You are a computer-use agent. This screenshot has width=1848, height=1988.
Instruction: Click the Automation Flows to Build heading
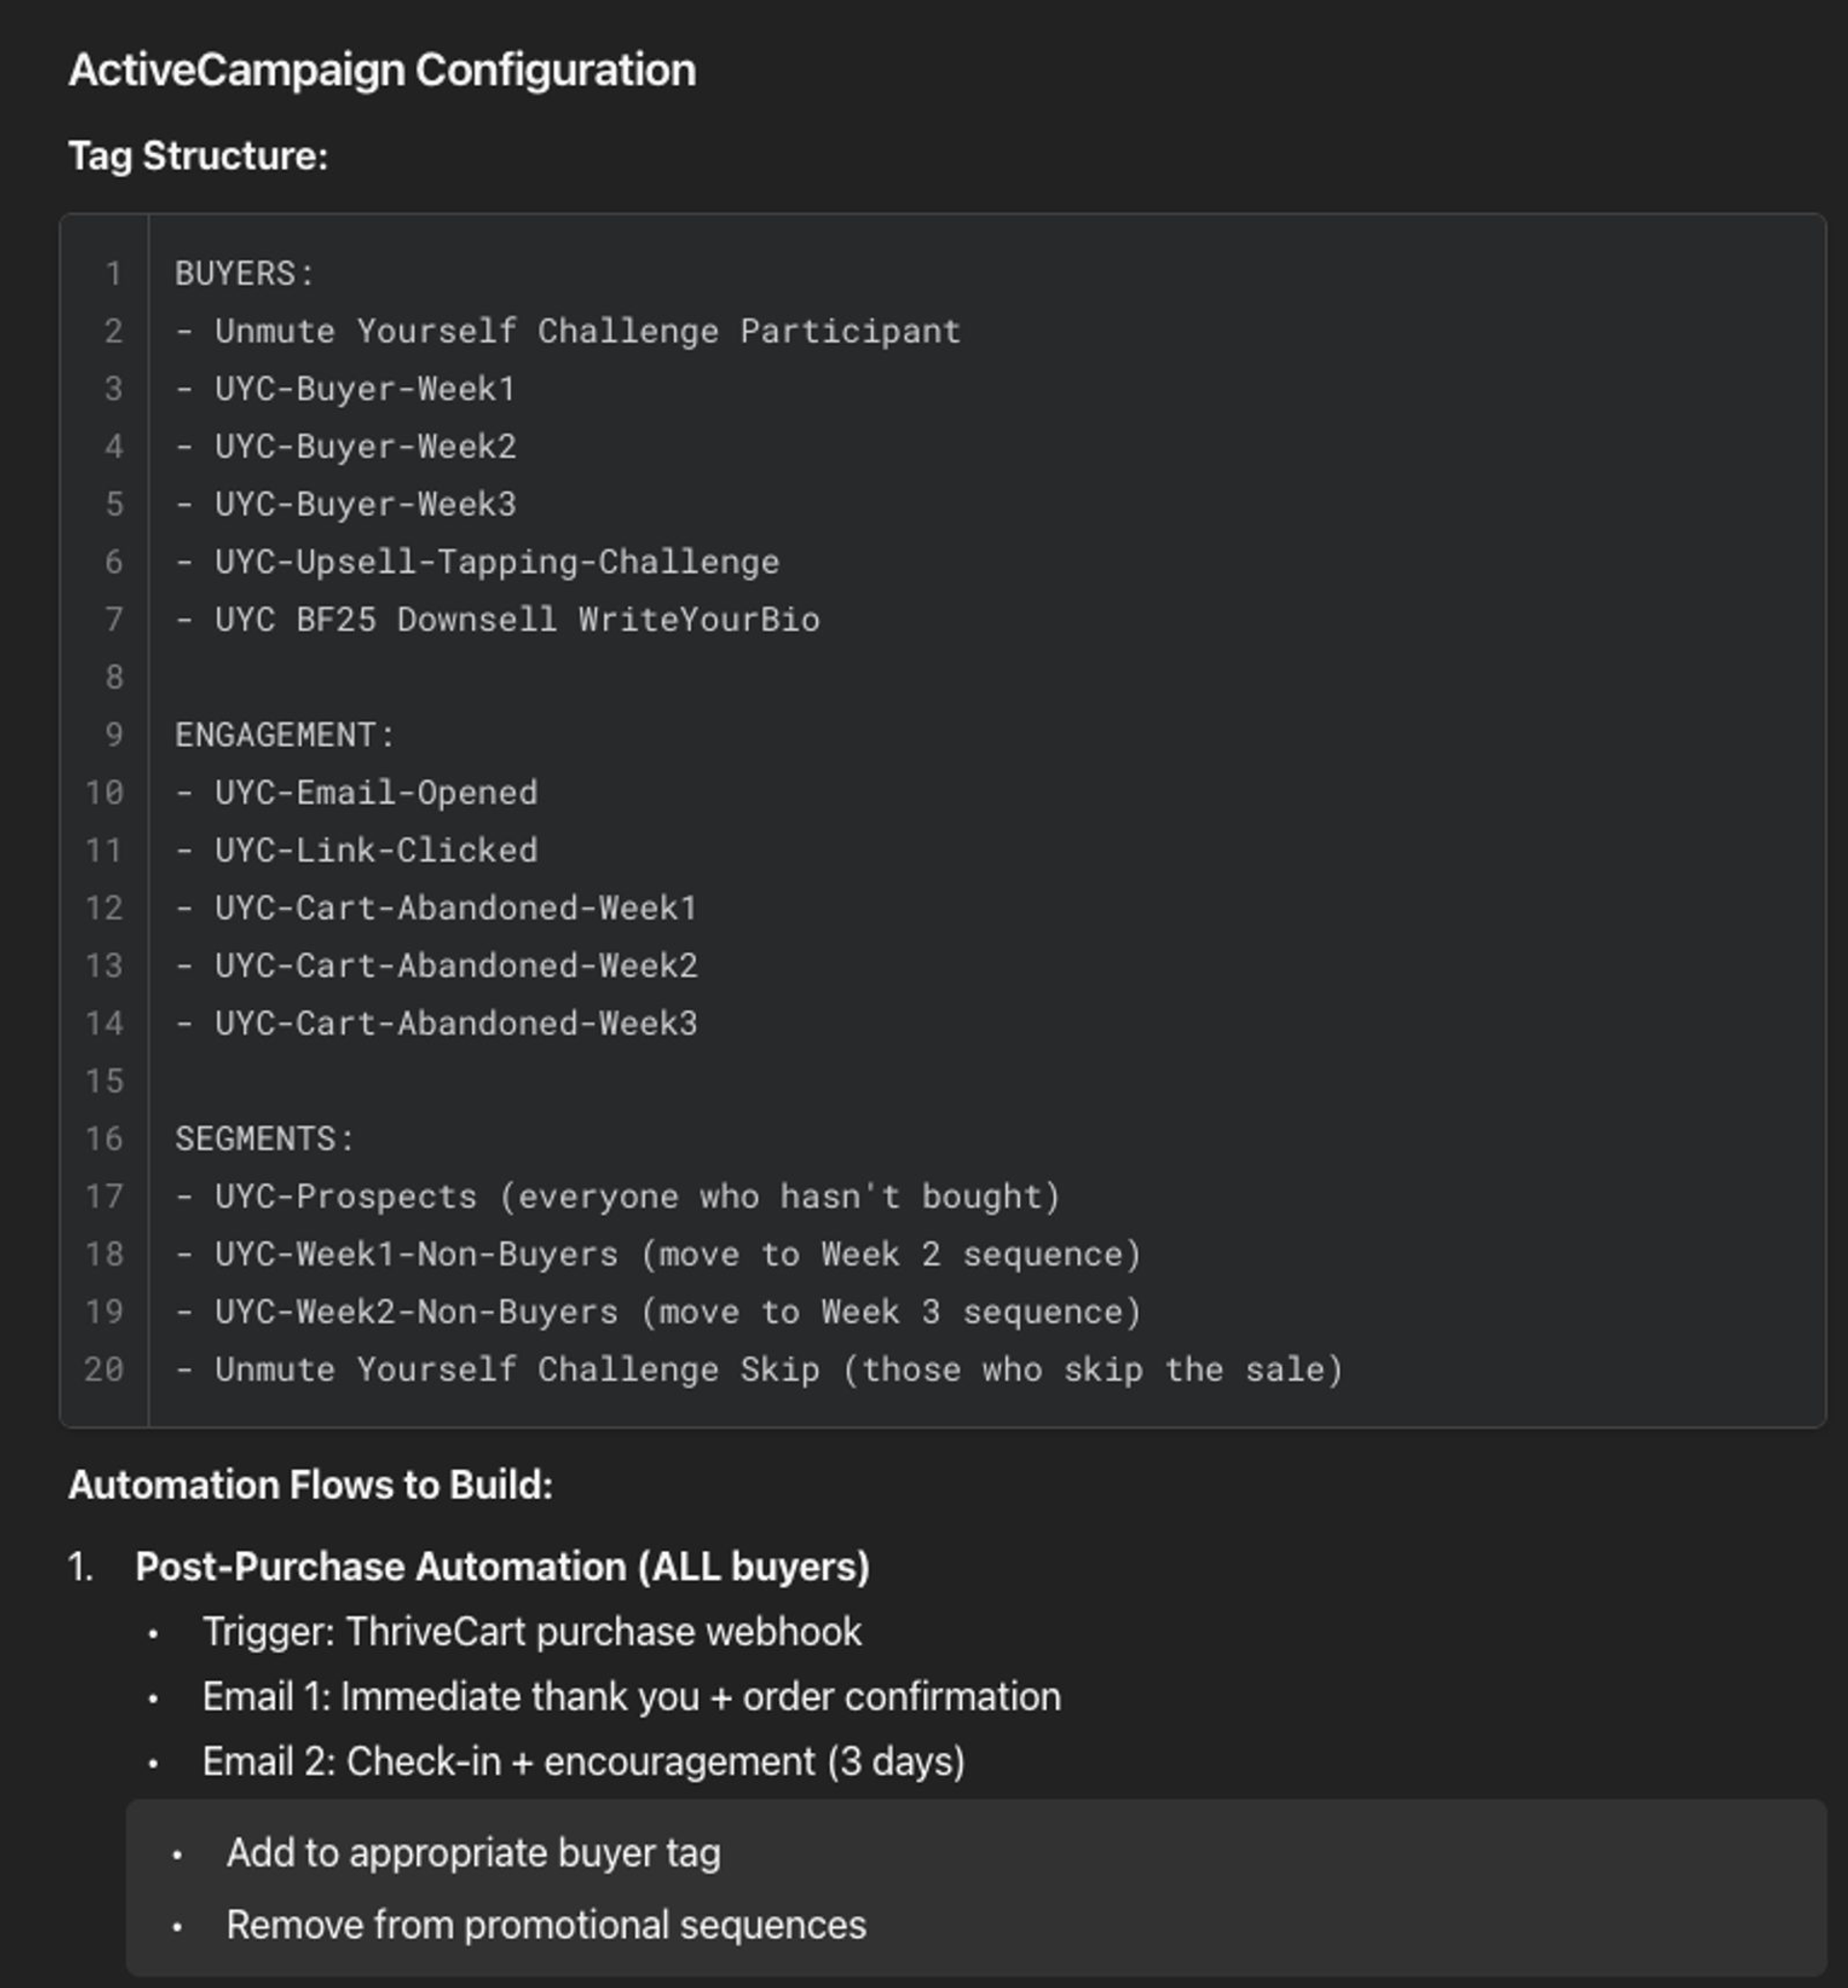(310, 1485)
